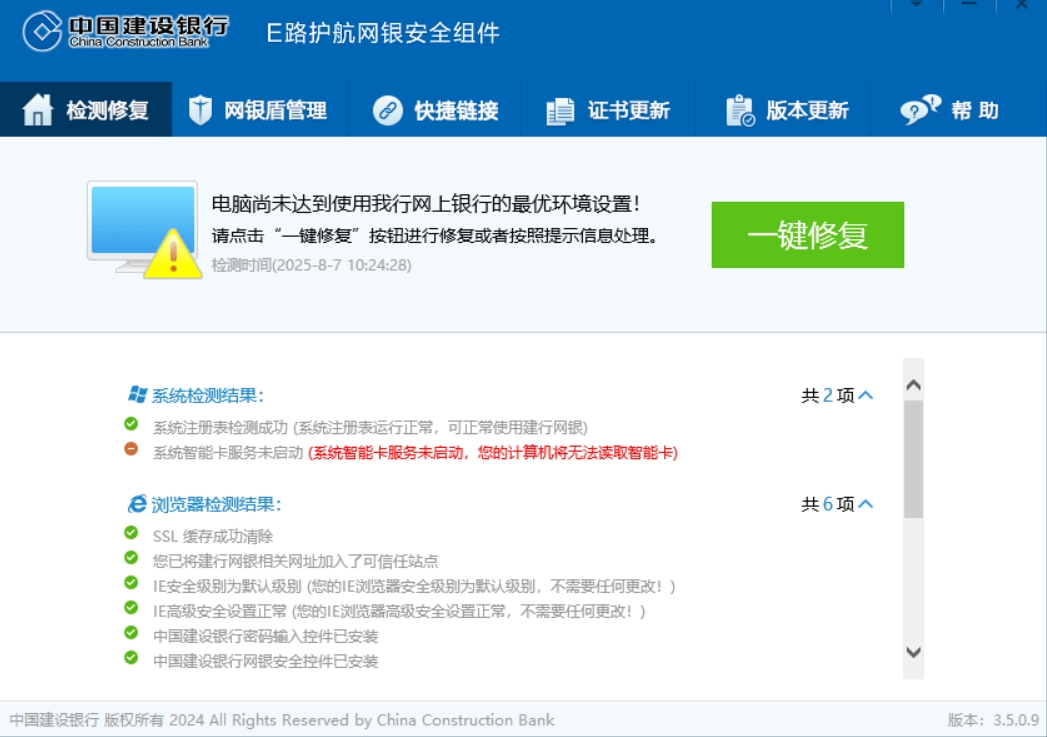Screen dimensions: 1047x737
Task: Click the house icon beside 检测修复
Action: tap(37, 109)
